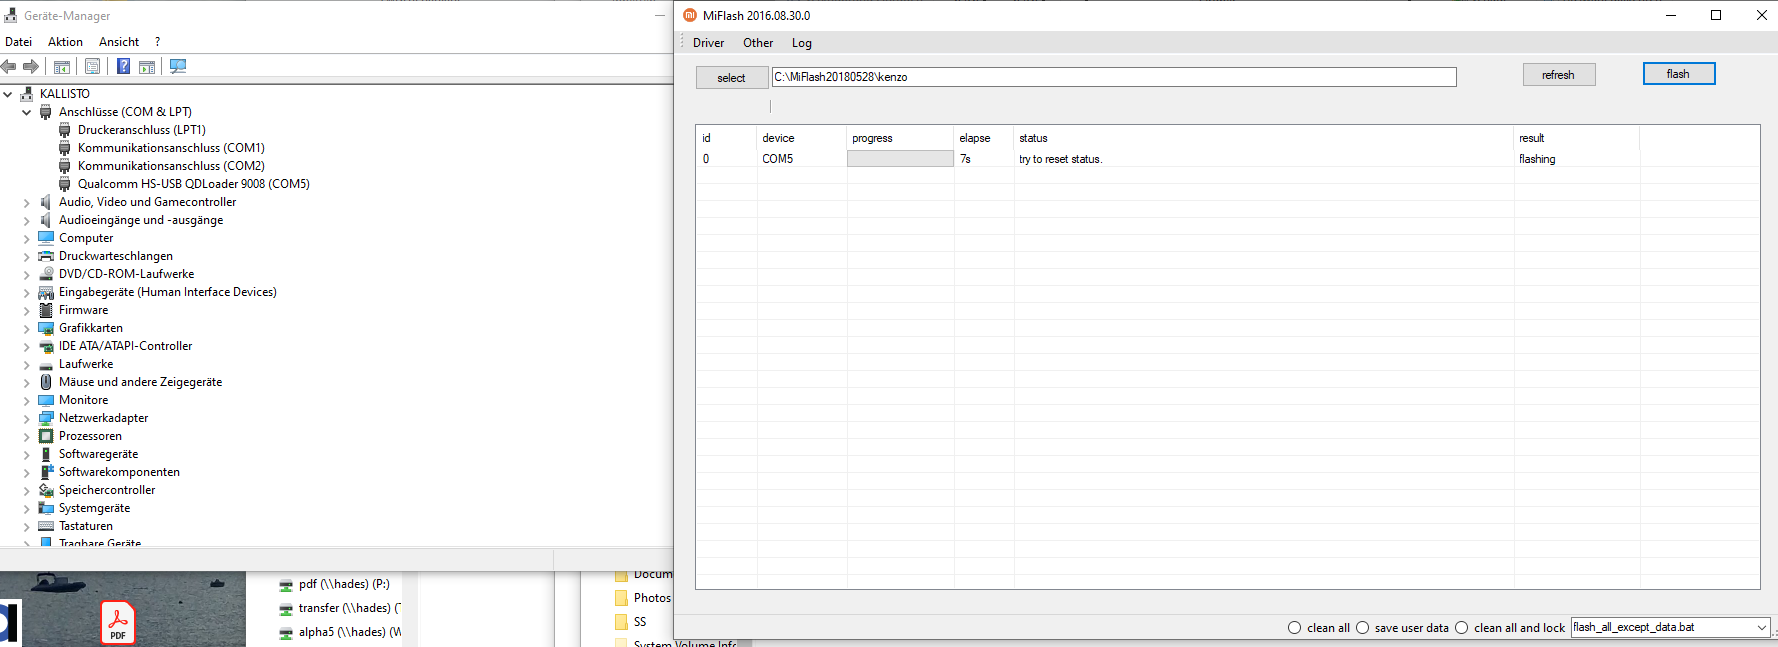The image size is (1778, 647).
Task: Open the Aktion menu in Geräte-Manager
Action: 65,42
